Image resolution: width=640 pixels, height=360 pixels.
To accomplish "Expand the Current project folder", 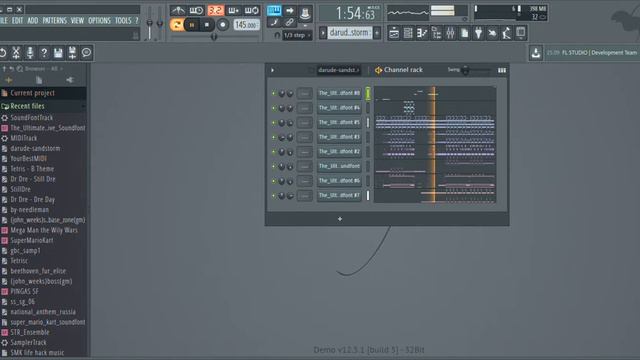I will pyautogui.click(x=43, y=93).
